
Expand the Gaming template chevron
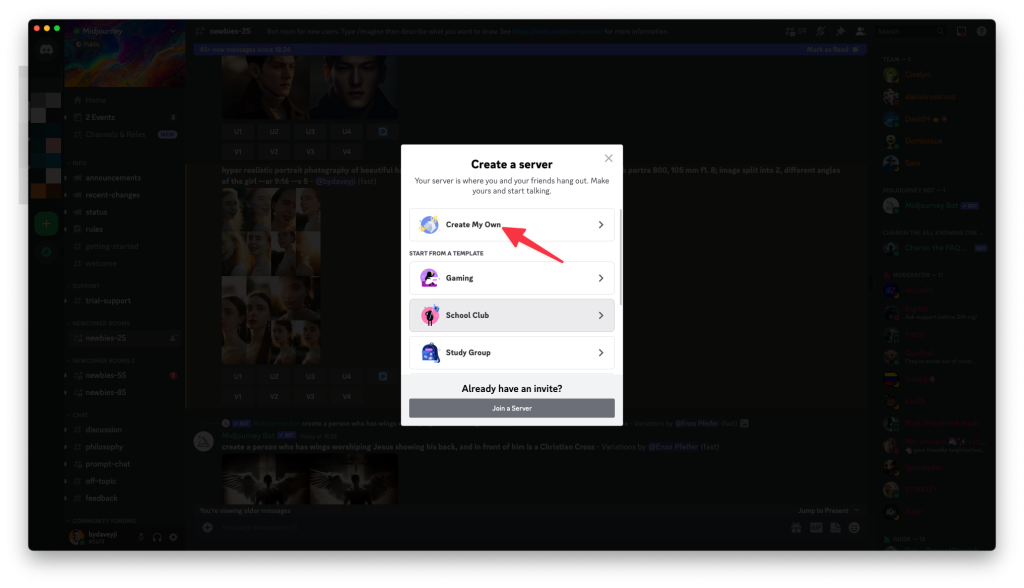click(601, 278)
